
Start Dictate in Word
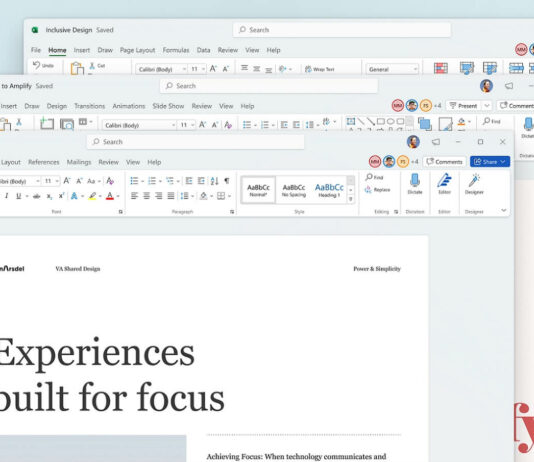click(415, 184)
